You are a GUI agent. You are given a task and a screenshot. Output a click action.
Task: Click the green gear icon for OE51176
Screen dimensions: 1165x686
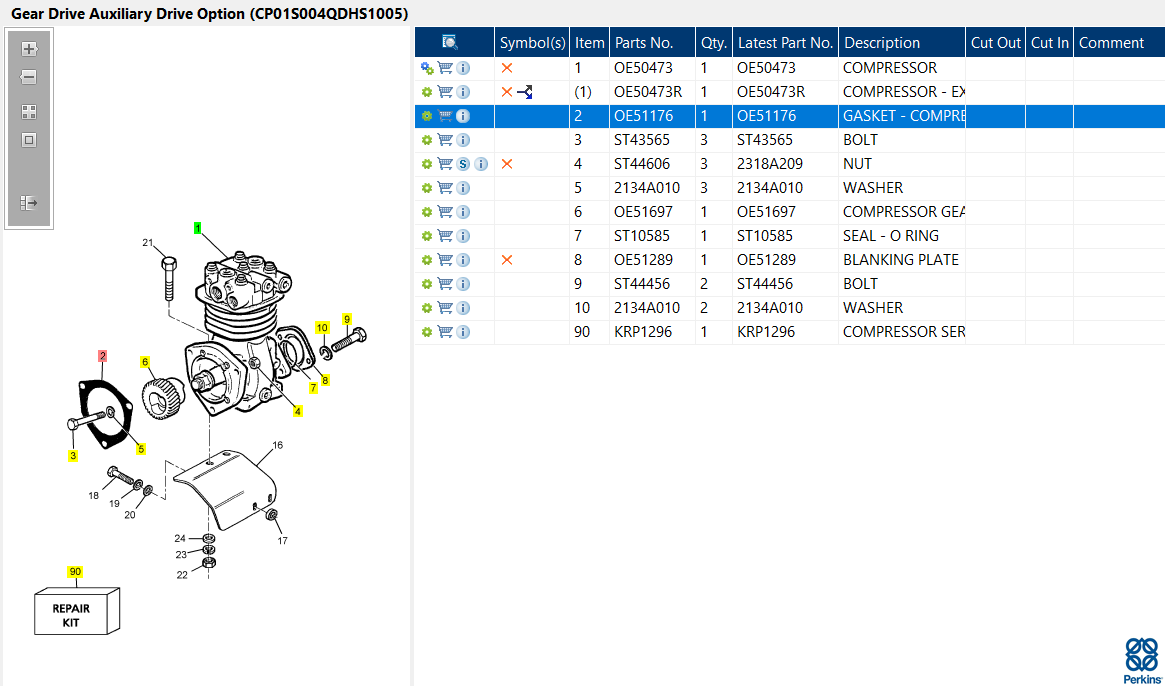click(x=427, y=116)
